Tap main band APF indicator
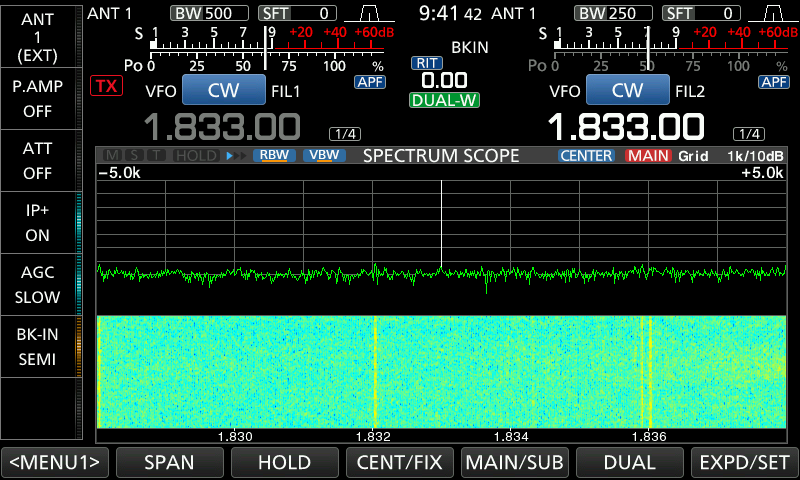800x480 pixels. (x=370, y=82)
